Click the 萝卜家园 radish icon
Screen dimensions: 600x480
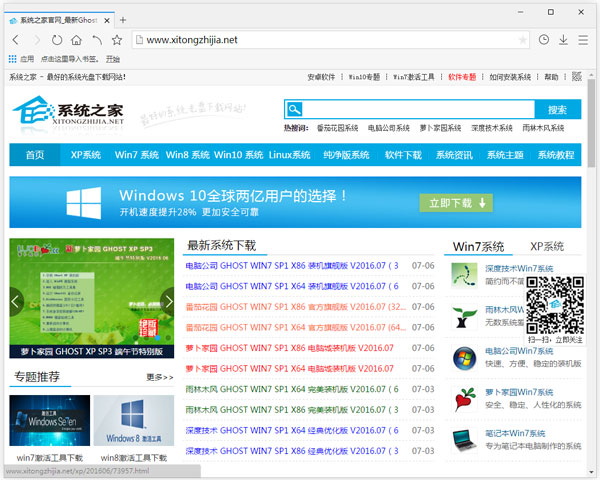click(x=464, y=399)
